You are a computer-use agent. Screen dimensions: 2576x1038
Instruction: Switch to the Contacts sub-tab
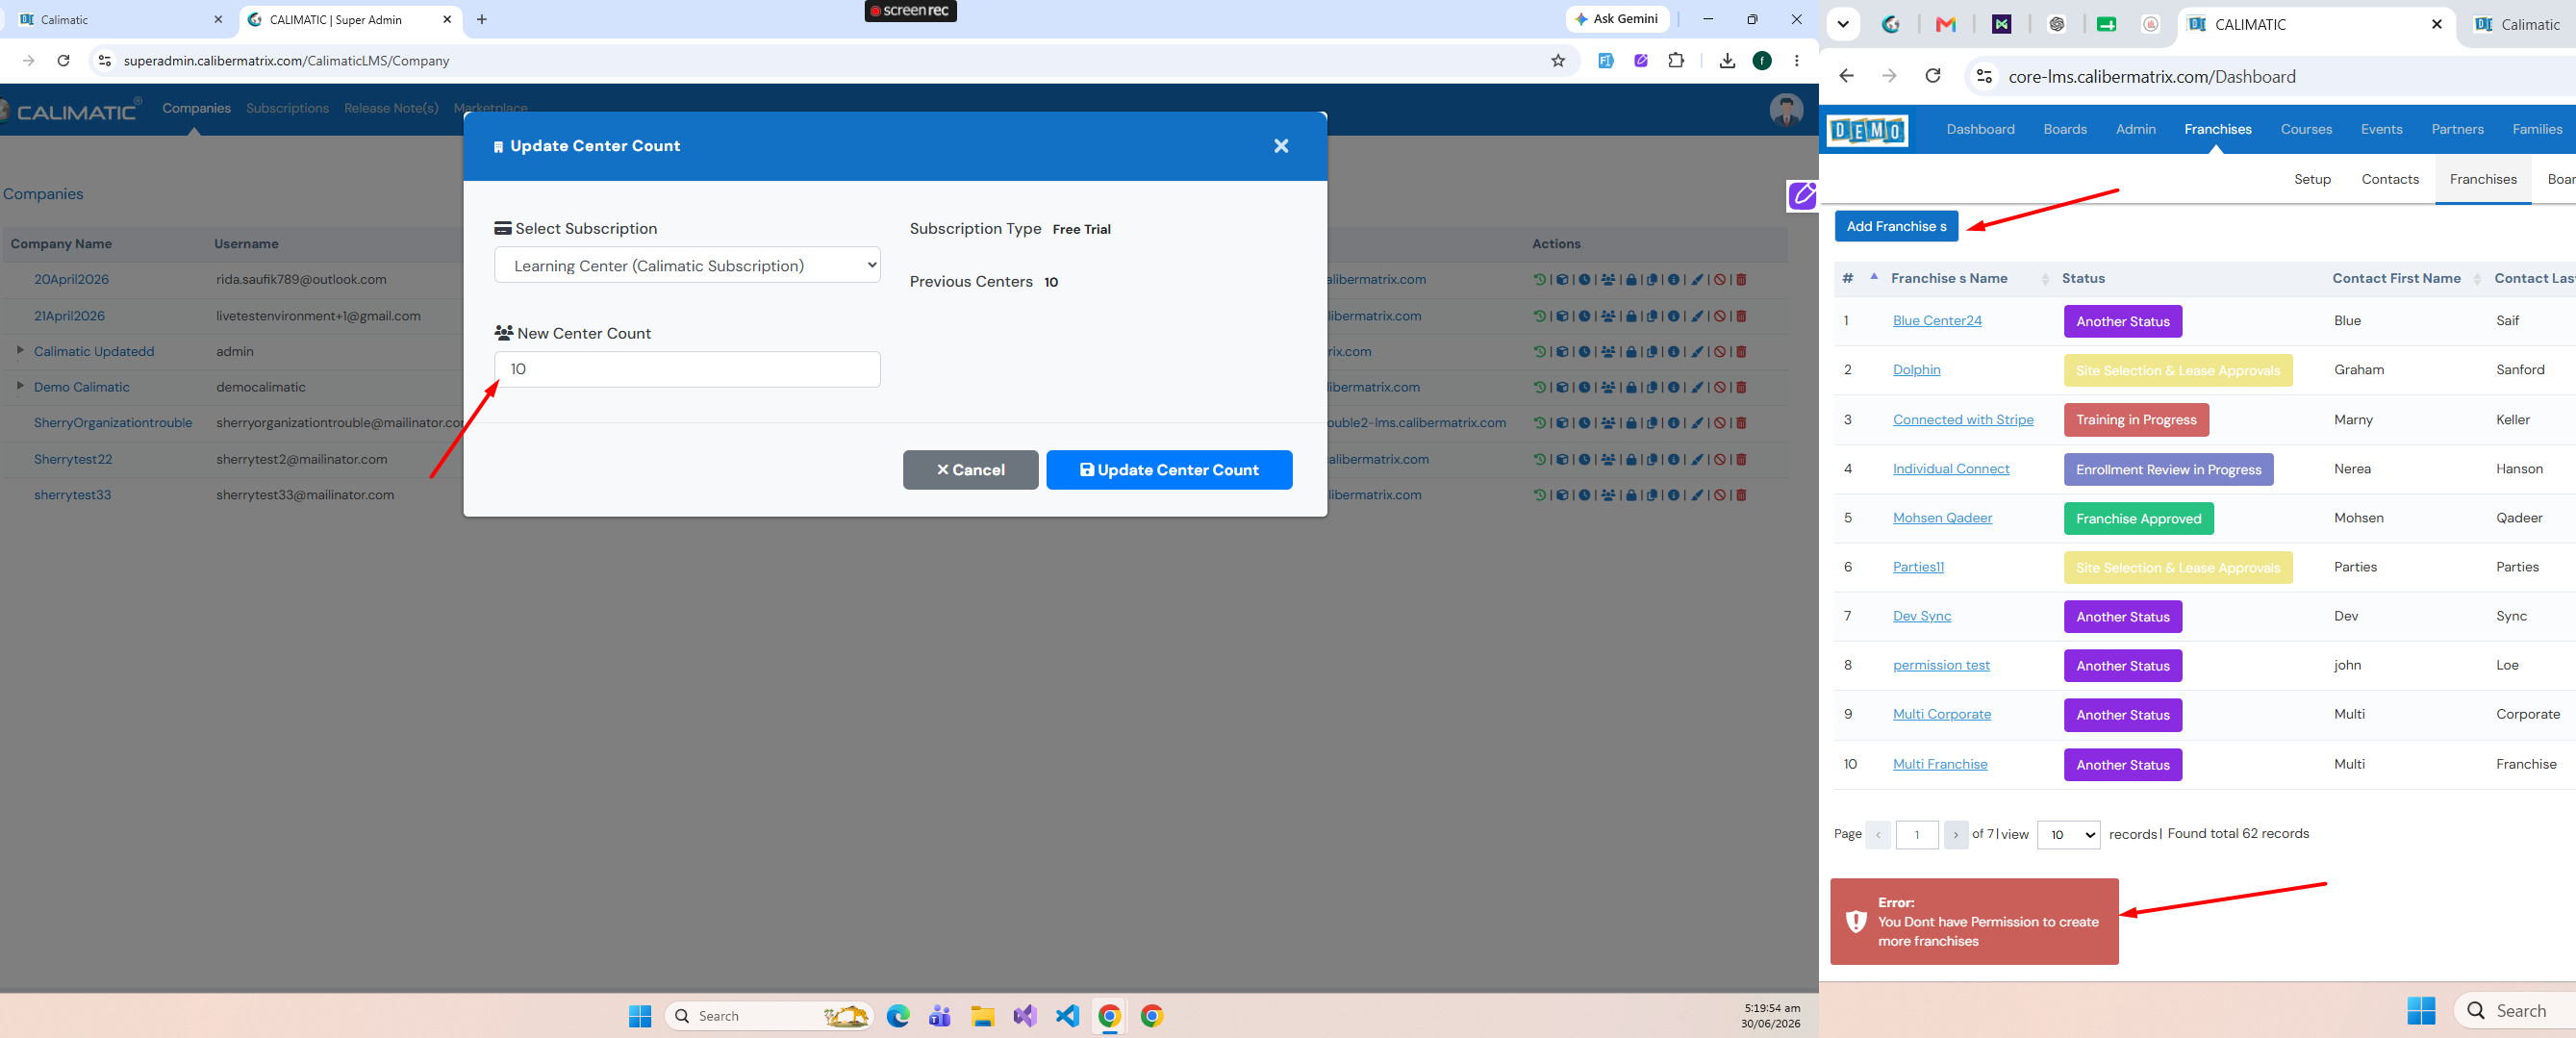tap(2390, 179)
